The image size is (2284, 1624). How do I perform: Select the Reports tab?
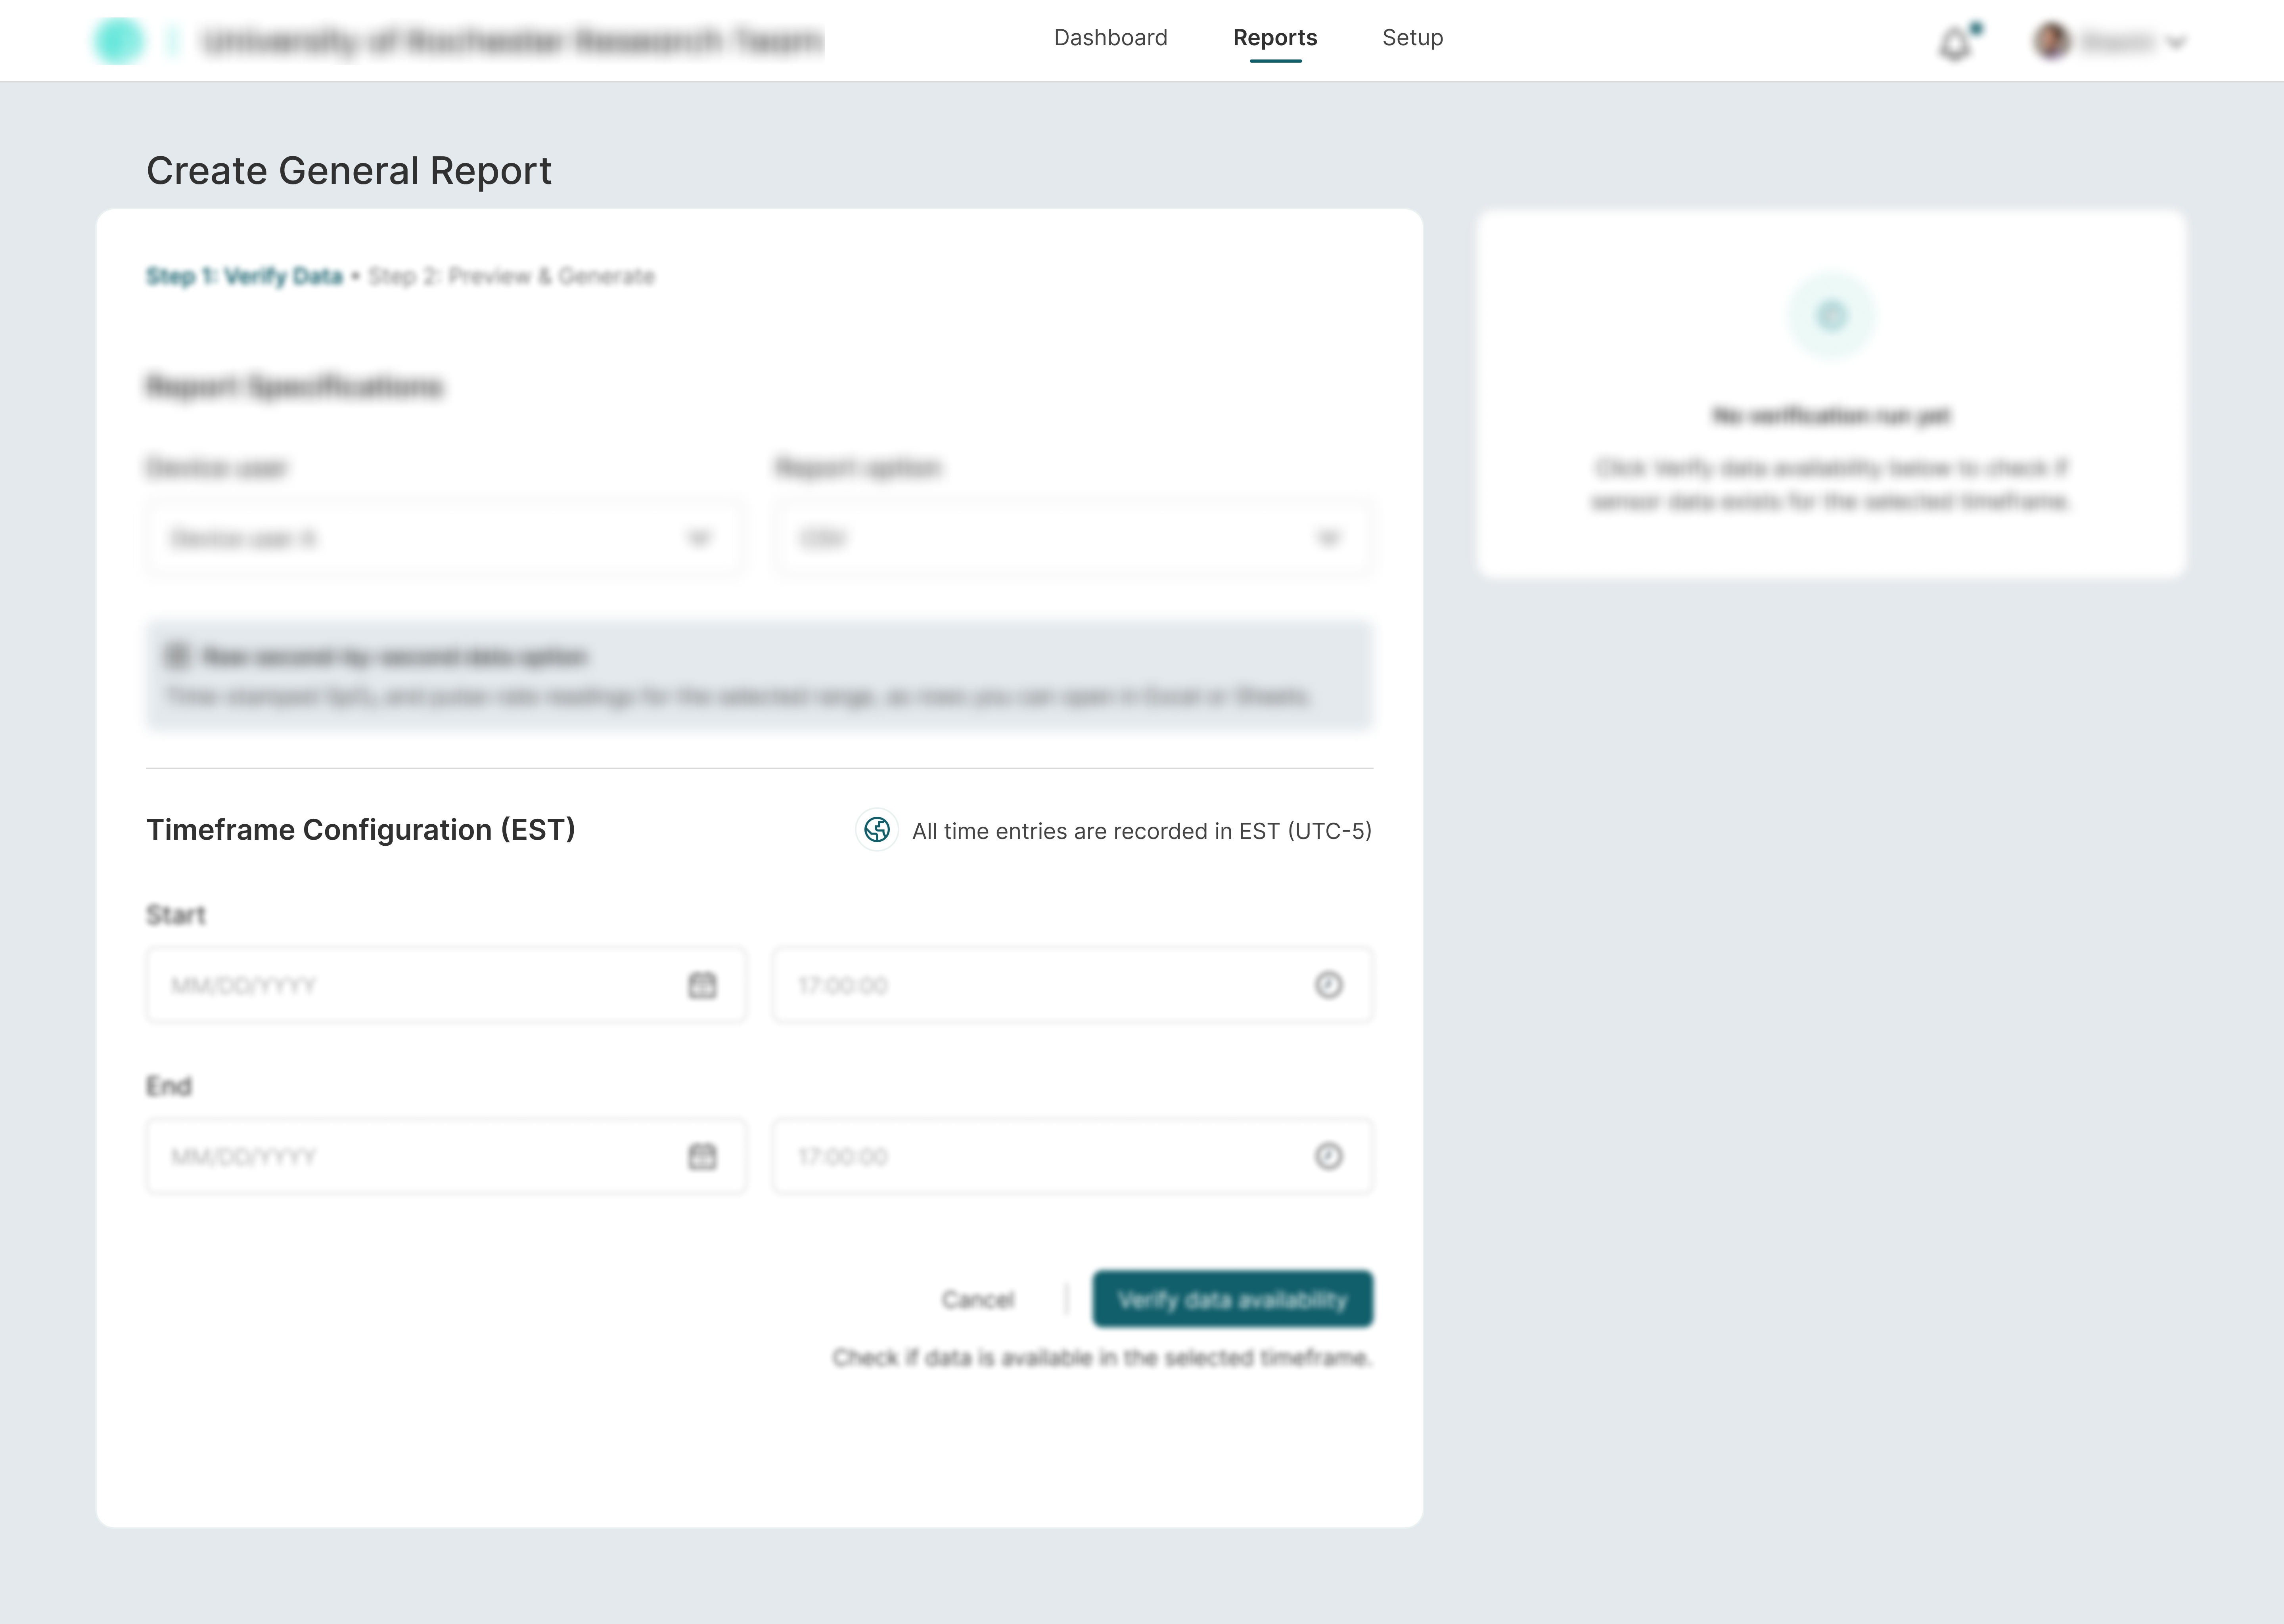point(1275,38)
